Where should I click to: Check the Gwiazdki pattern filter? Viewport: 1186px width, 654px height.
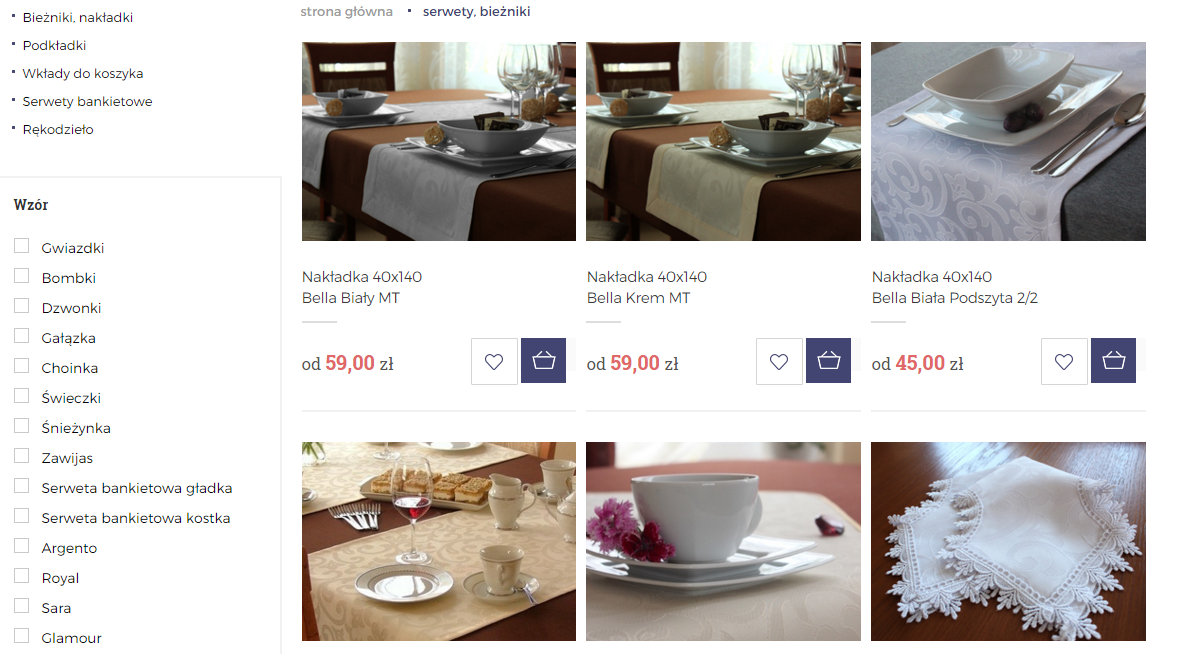tap(22, 246)
